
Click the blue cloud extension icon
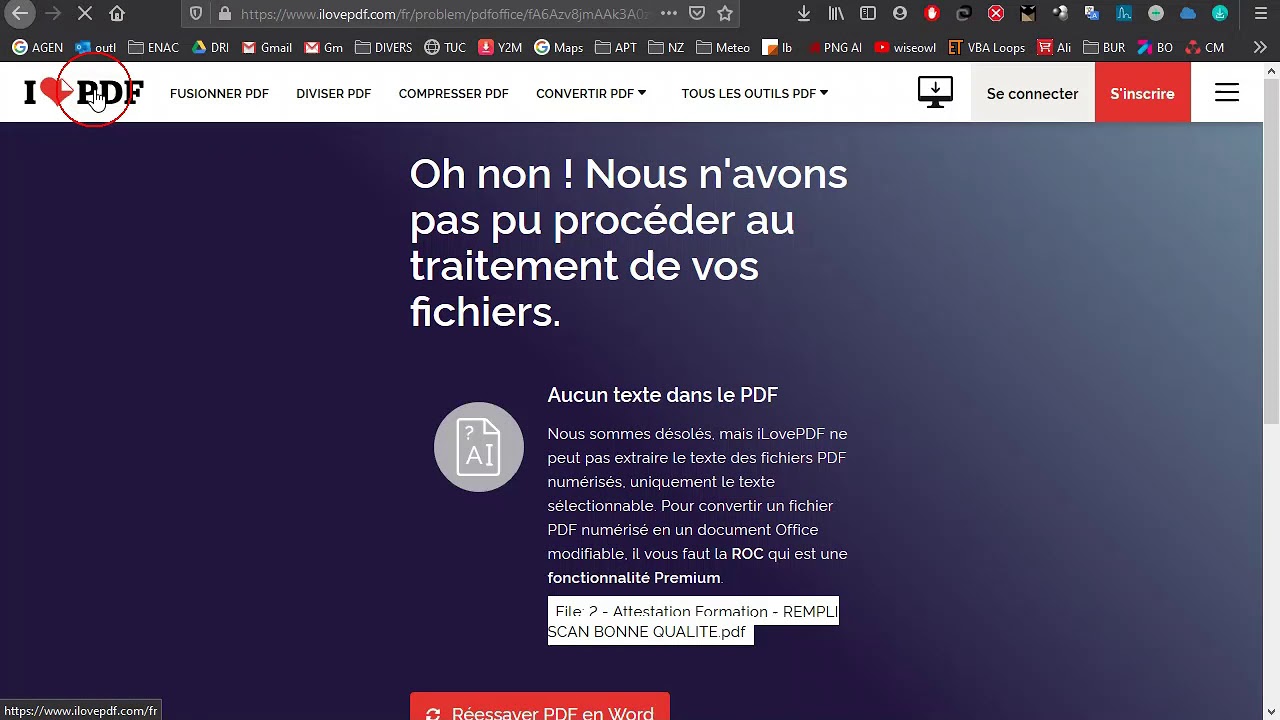click(1188, 14)
